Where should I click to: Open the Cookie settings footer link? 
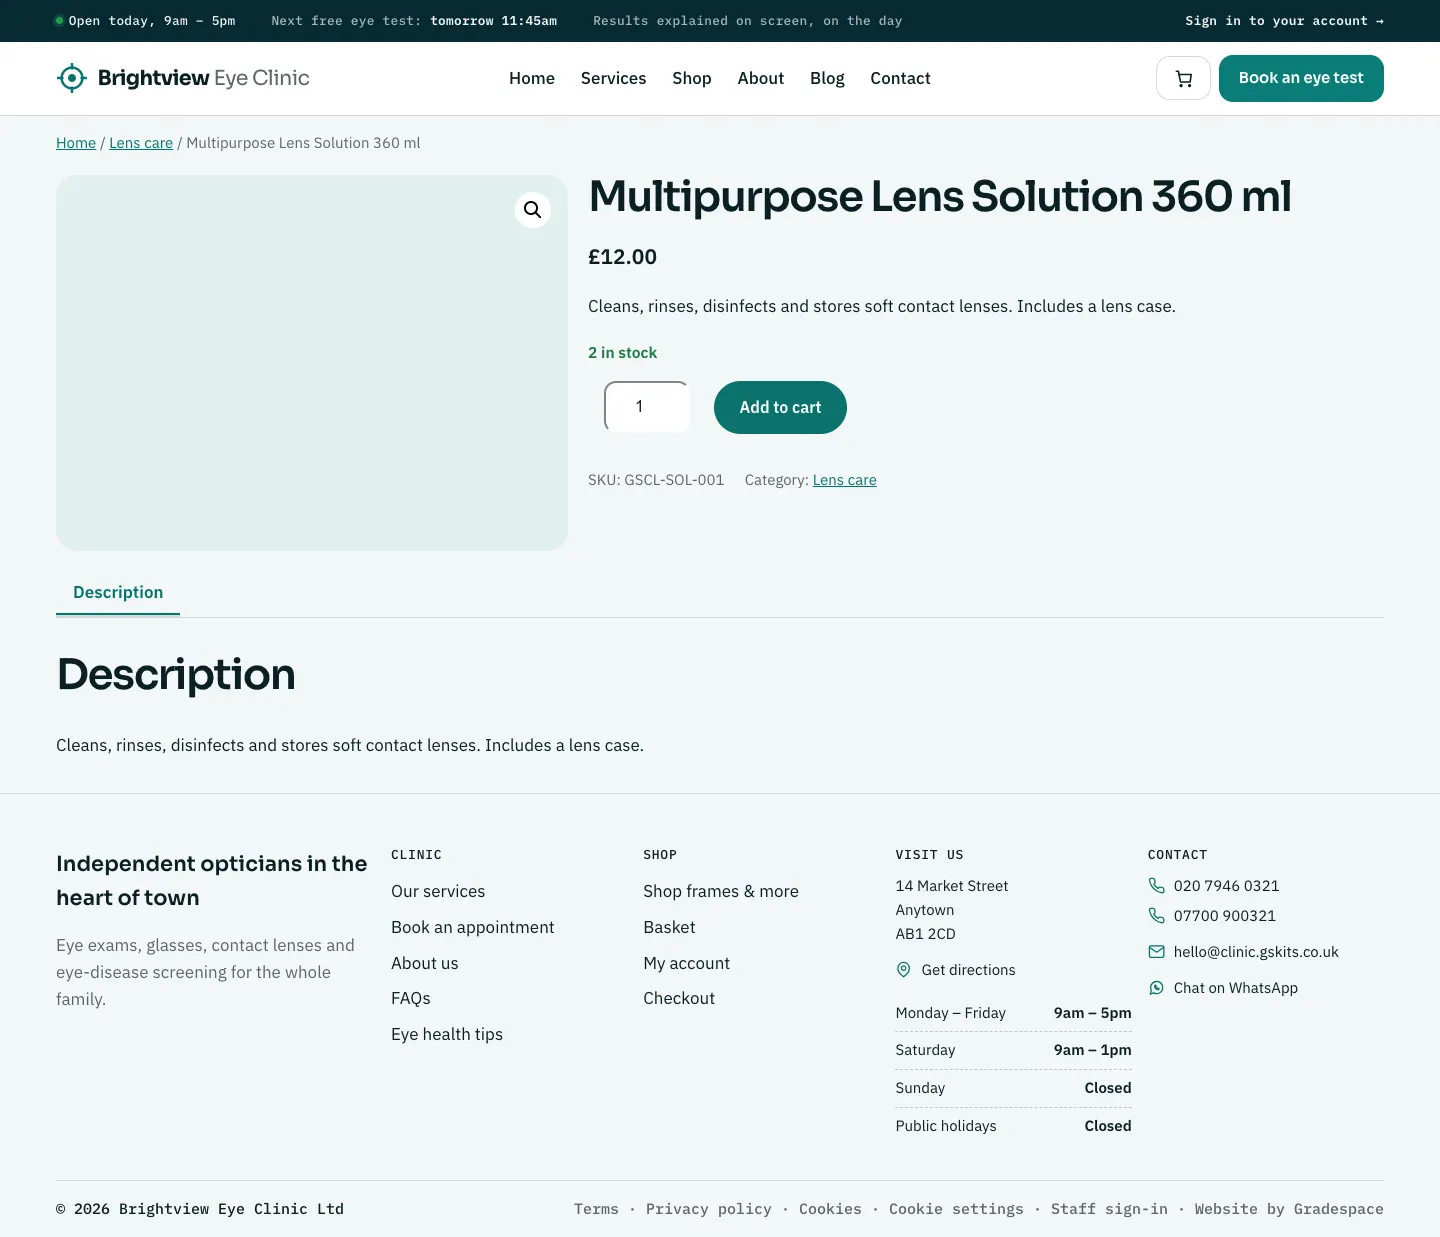click(x=956, y=1209)
